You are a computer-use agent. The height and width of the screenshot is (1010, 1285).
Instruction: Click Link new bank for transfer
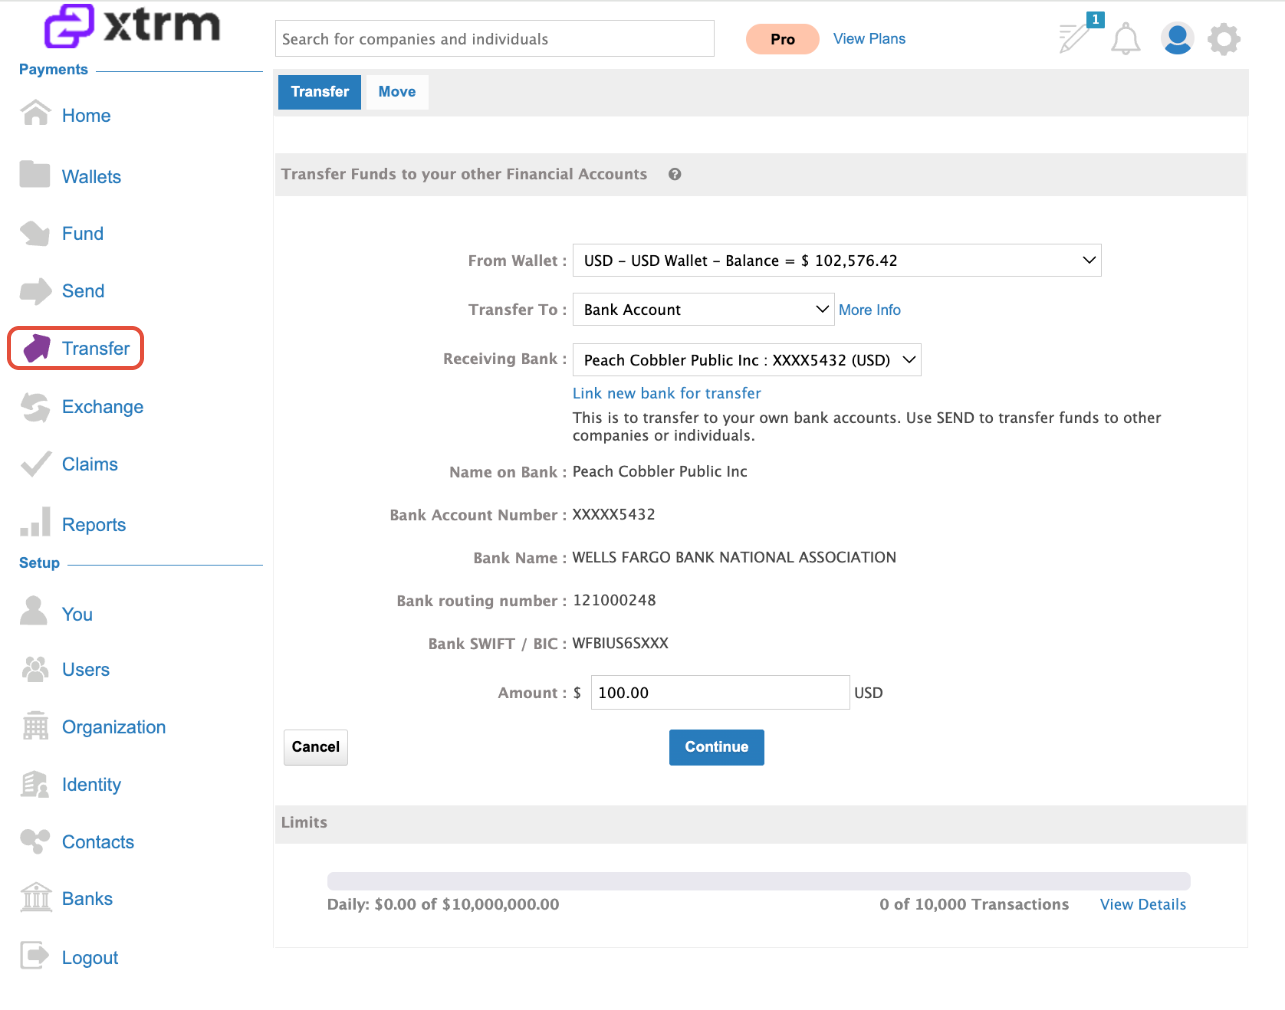click(666, 393)
